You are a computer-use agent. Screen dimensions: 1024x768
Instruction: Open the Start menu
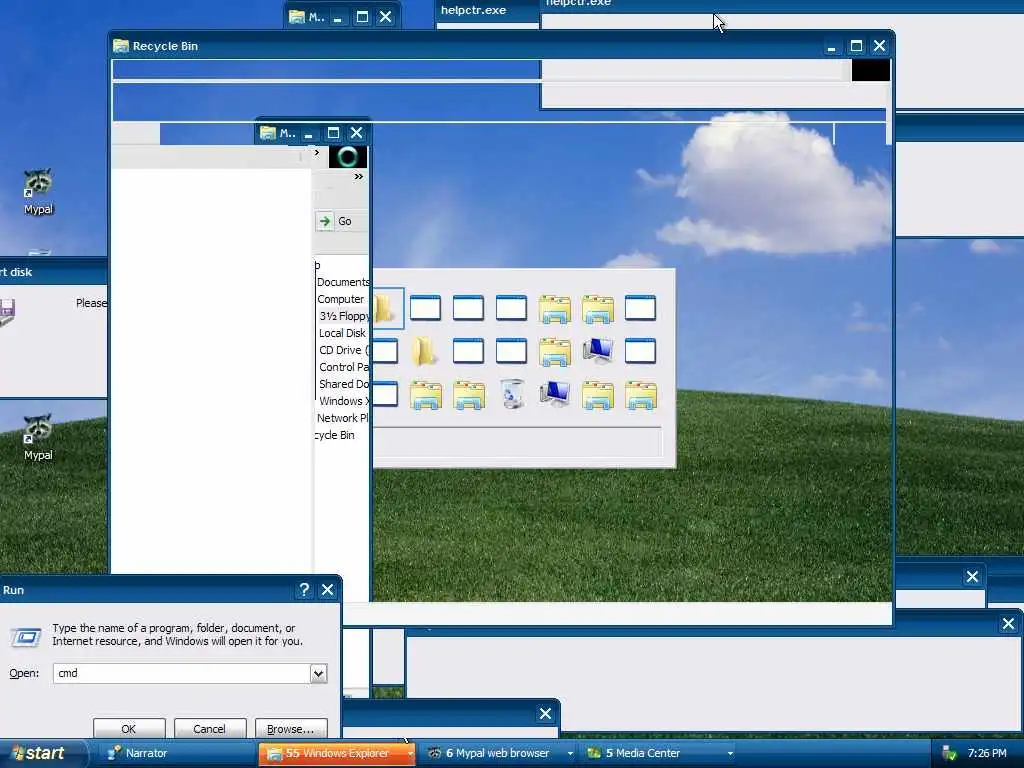40,753
